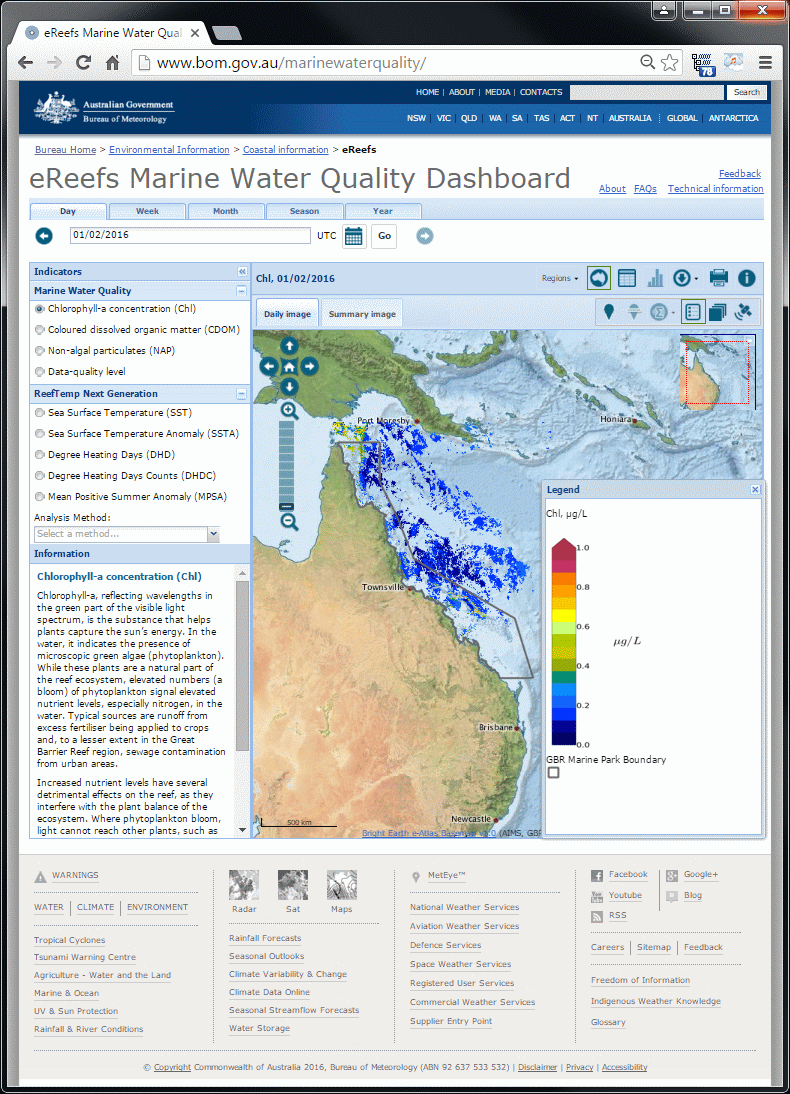Viewport: 790px width, 1094px height.
Task: Open the Analysis Method combo box
Action: click(127, 534)
